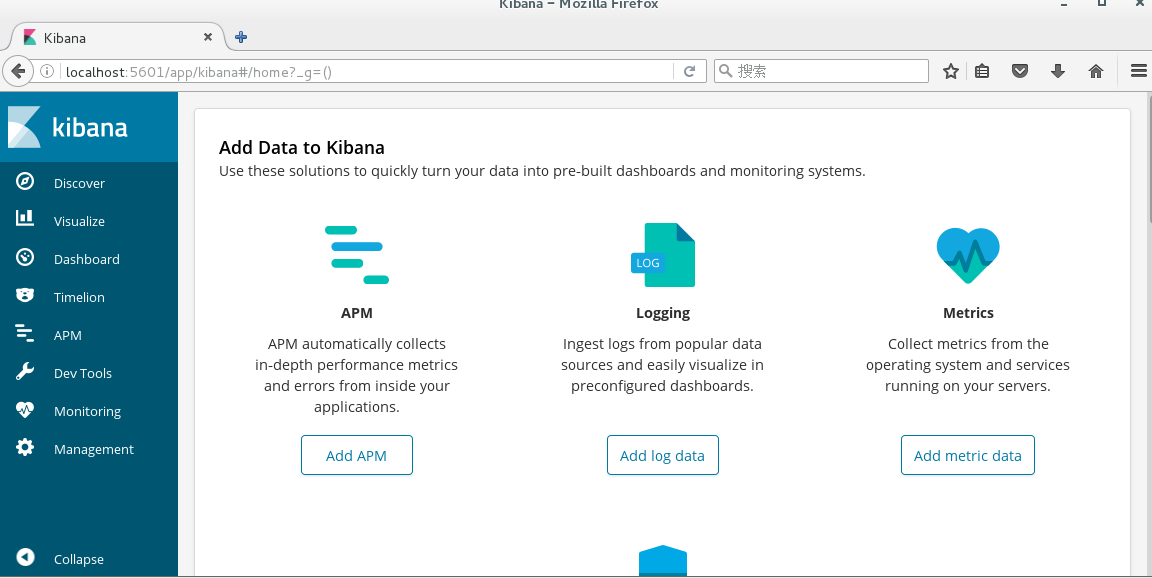Click the 'APM' card title
The height and width of the screenshot is (578, 1152).
click(356, 313)
